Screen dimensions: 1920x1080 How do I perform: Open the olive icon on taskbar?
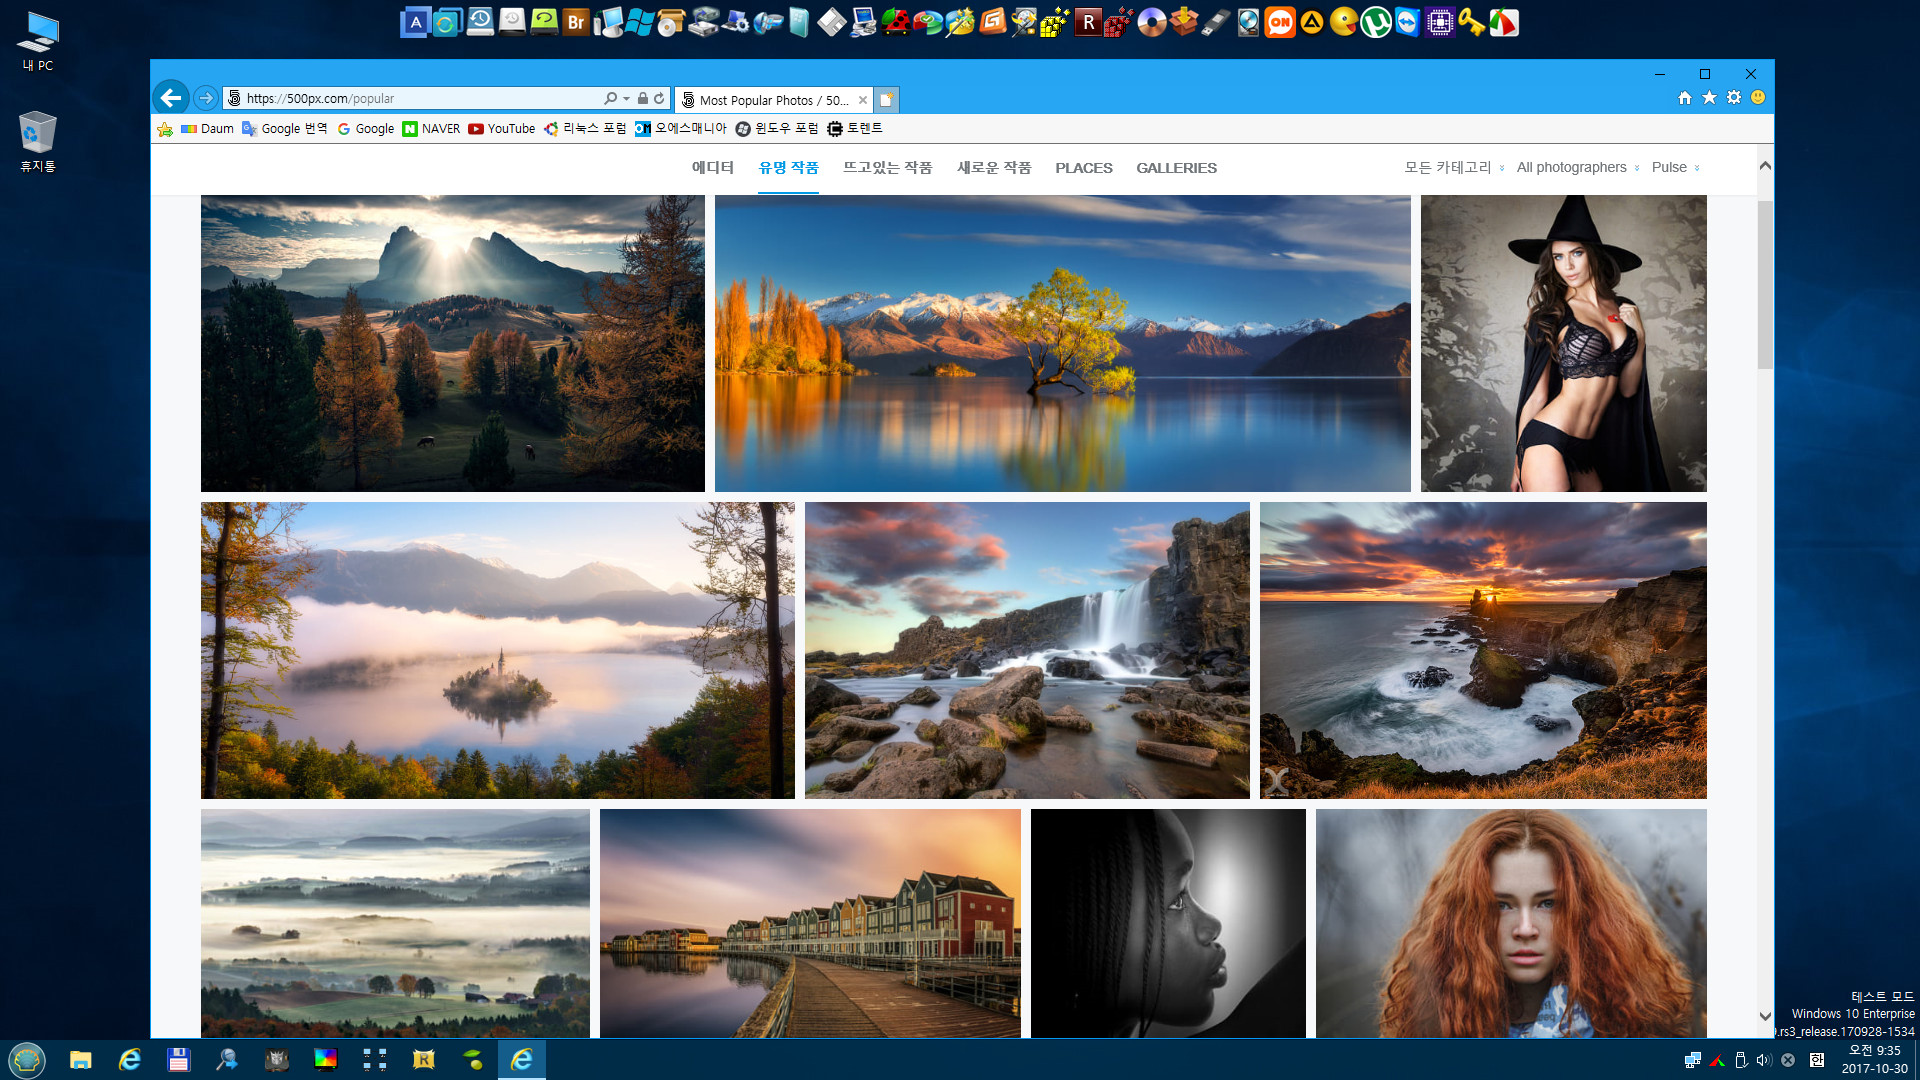click(x=473, y=1059)
